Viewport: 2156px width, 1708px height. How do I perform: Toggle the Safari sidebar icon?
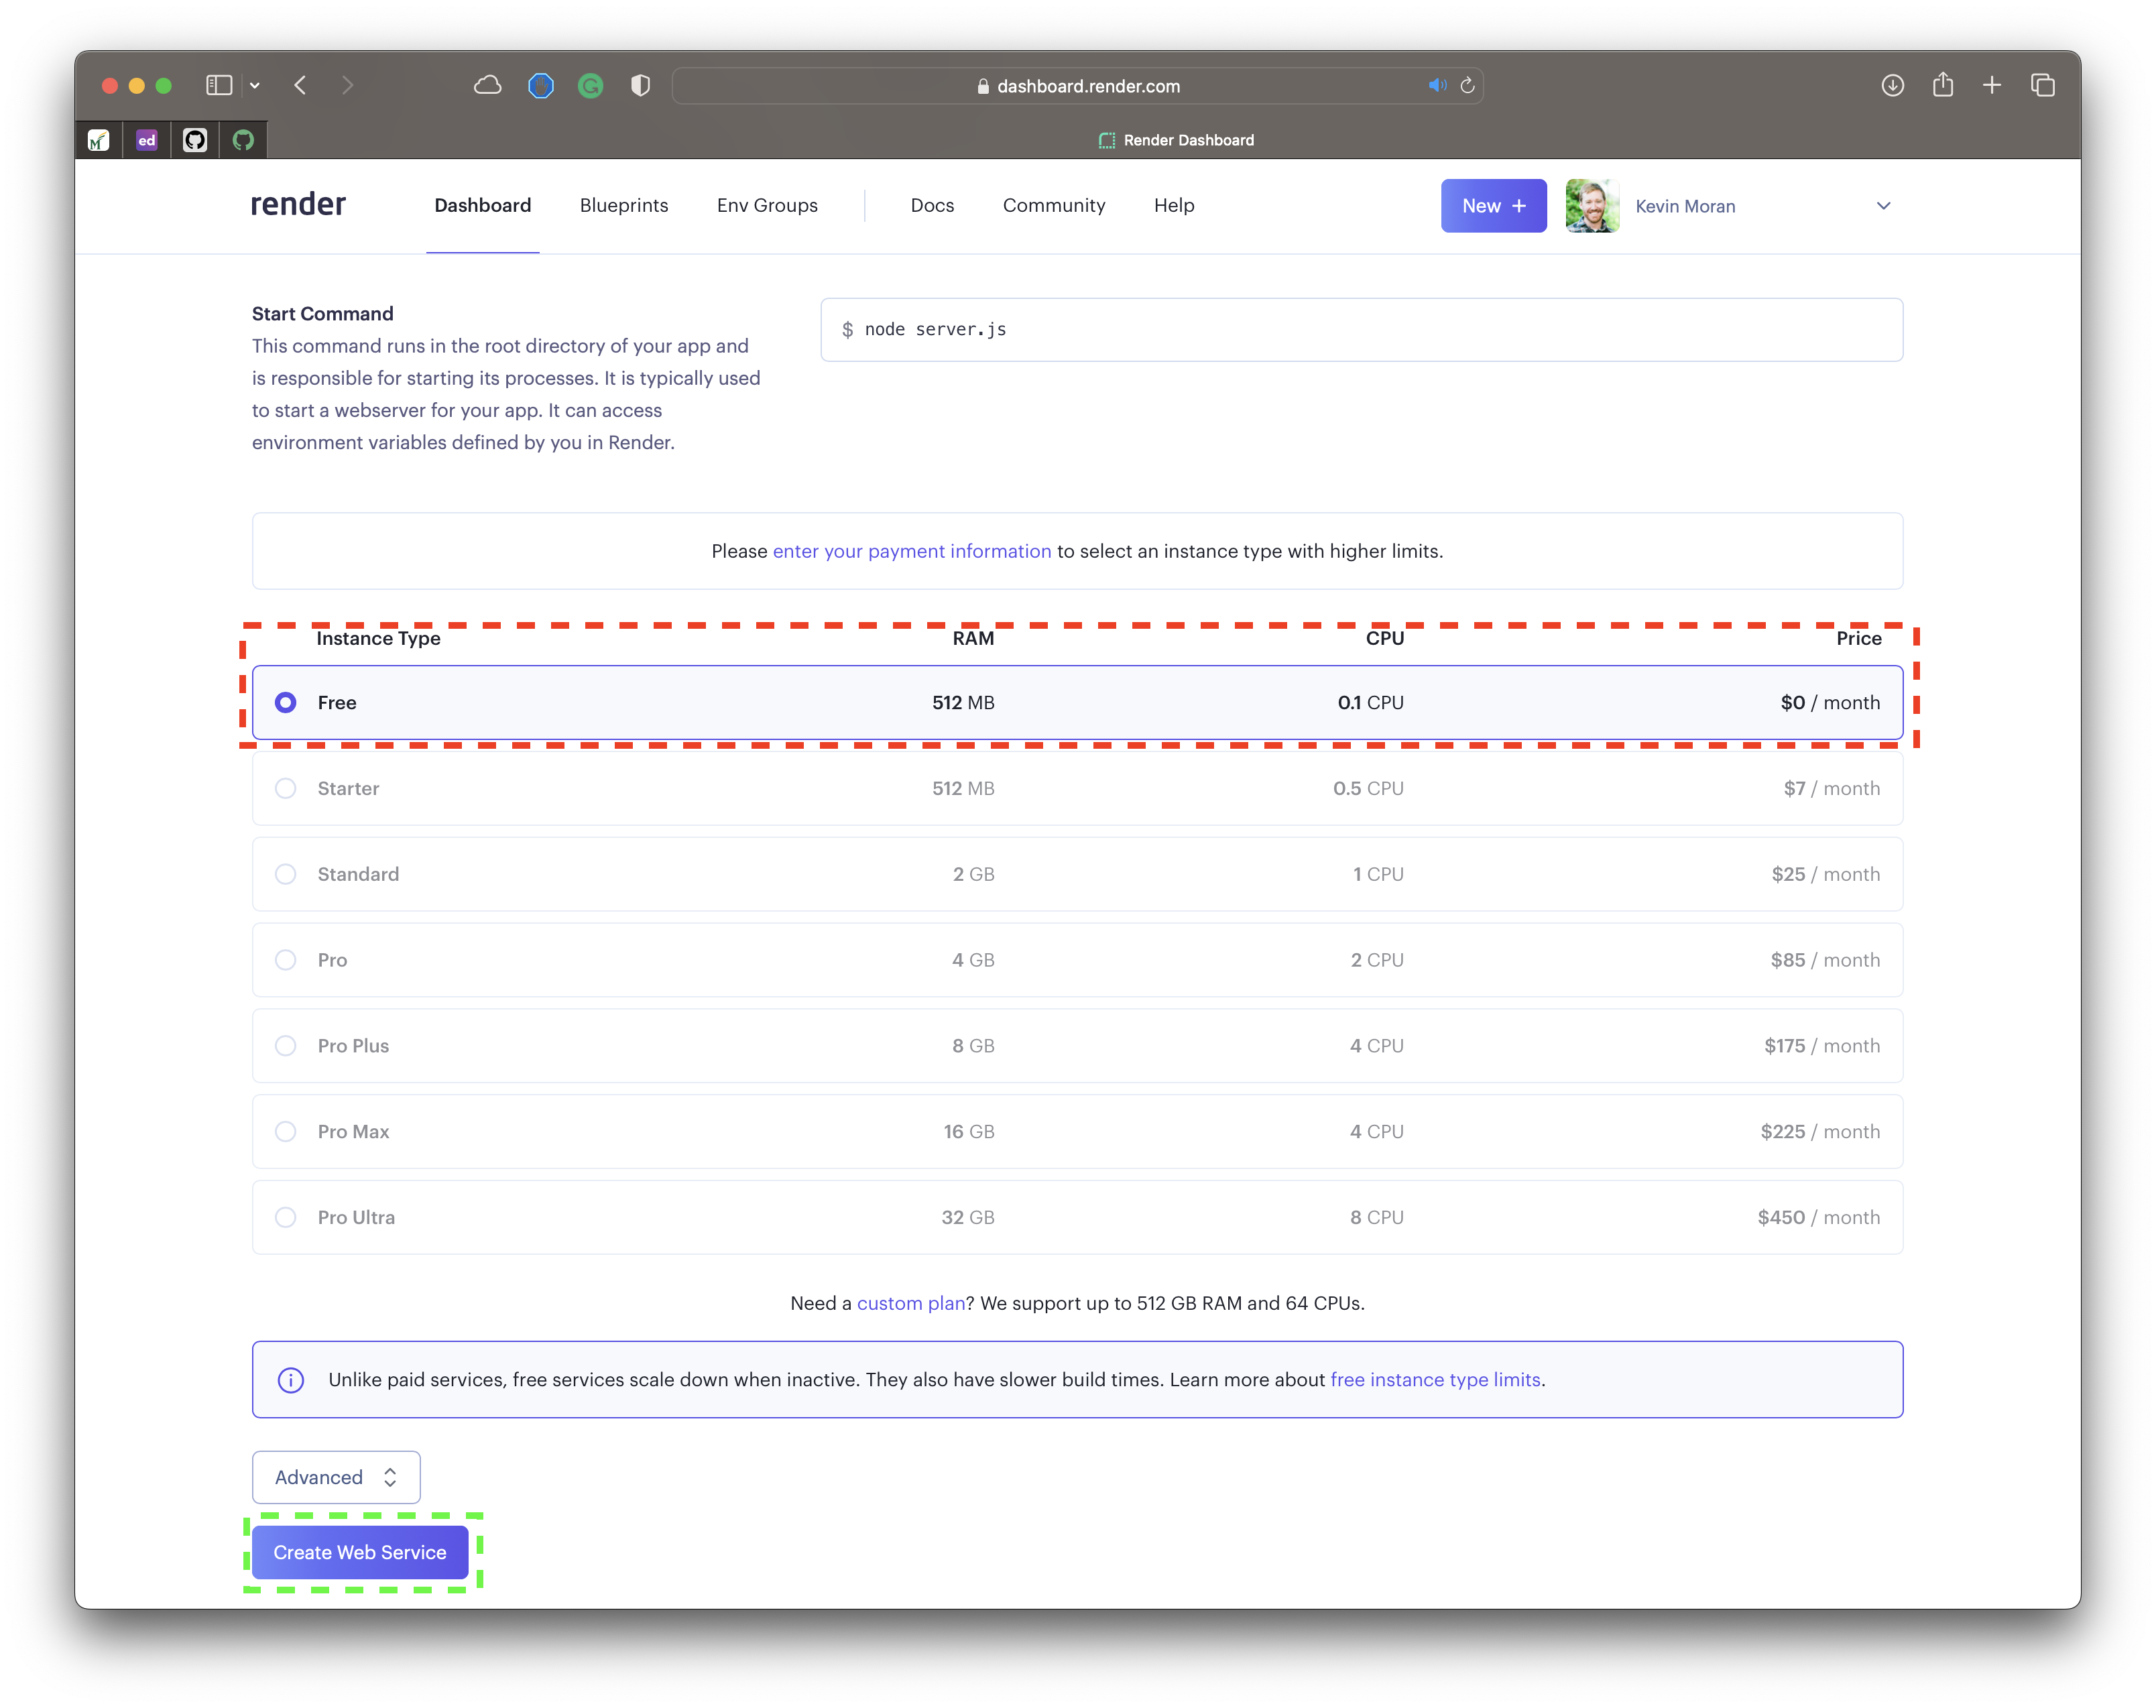[x=219, y=85]
